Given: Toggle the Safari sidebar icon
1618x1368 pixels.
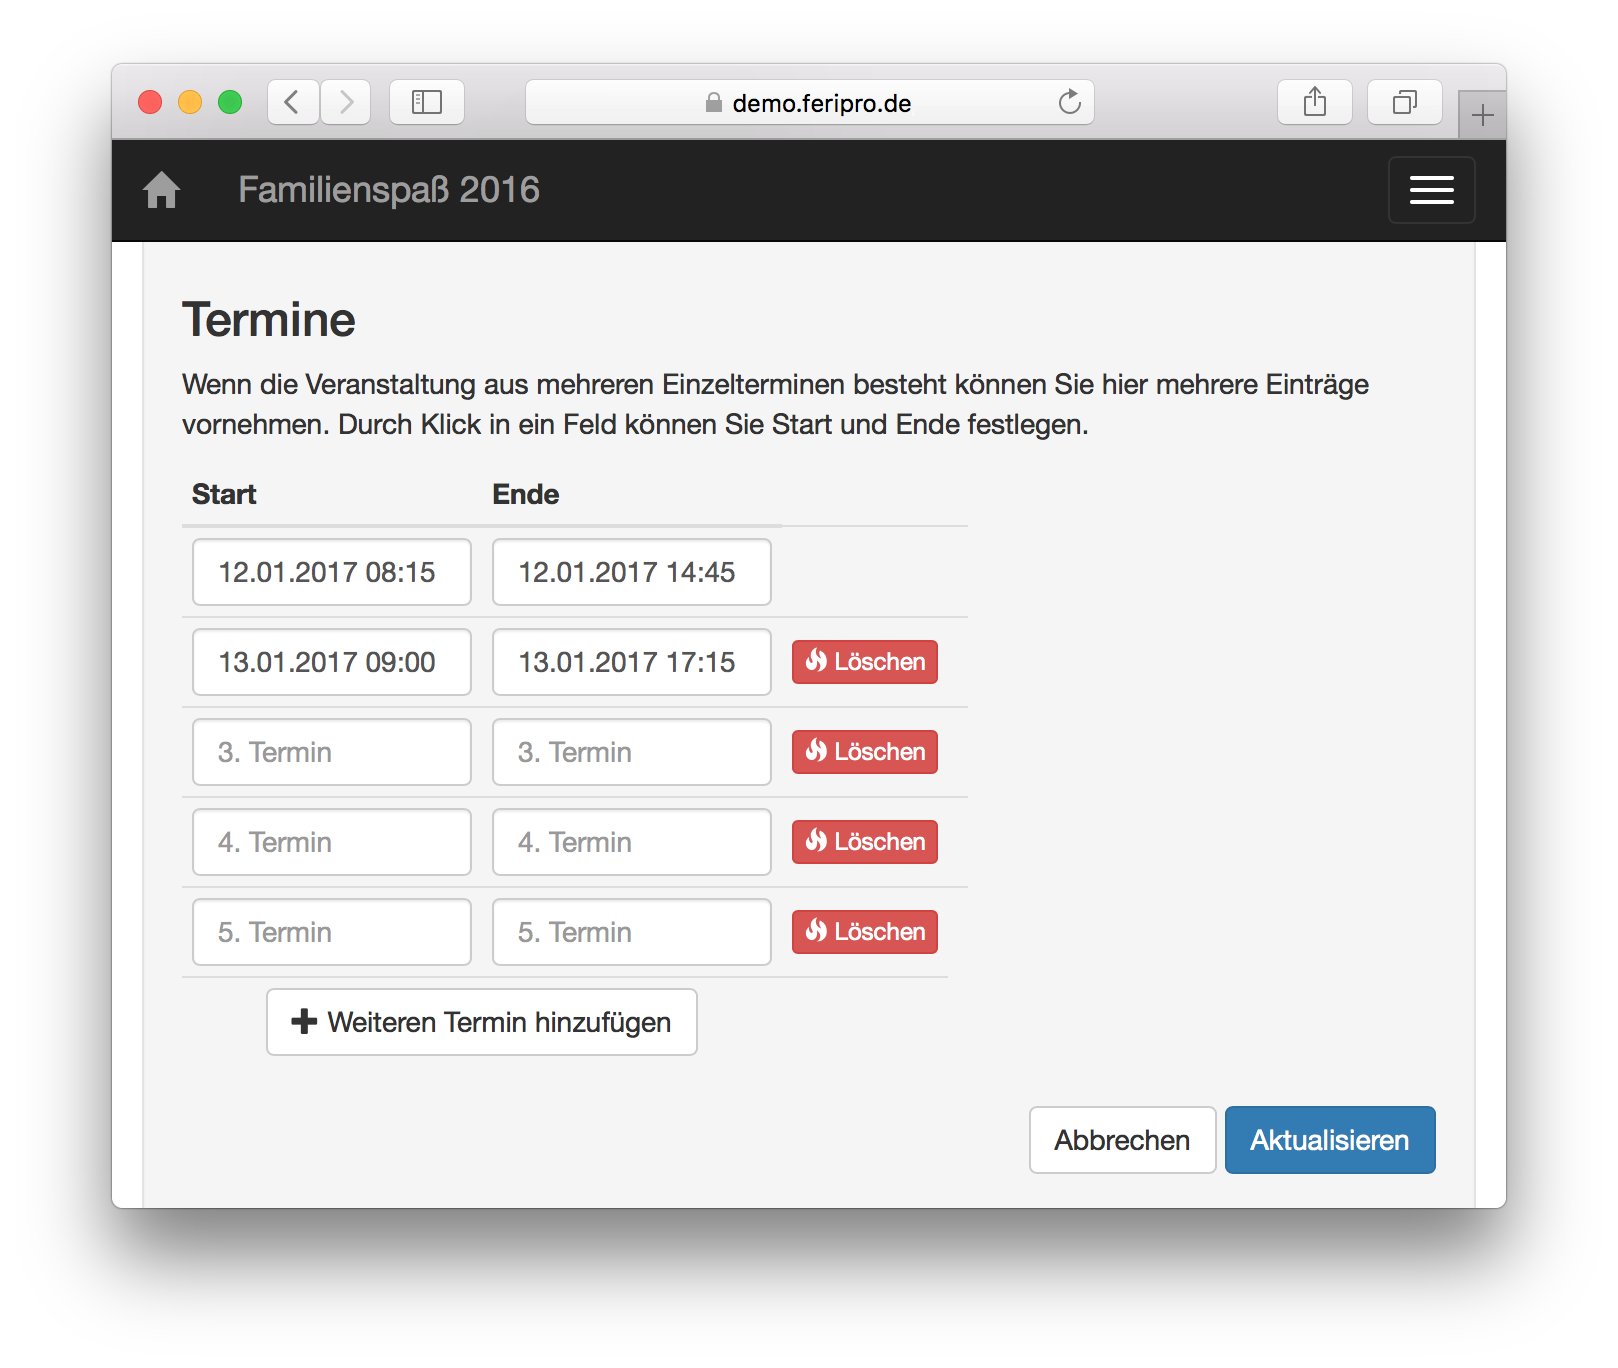Looking at the screenshot, I should [427, 102].
